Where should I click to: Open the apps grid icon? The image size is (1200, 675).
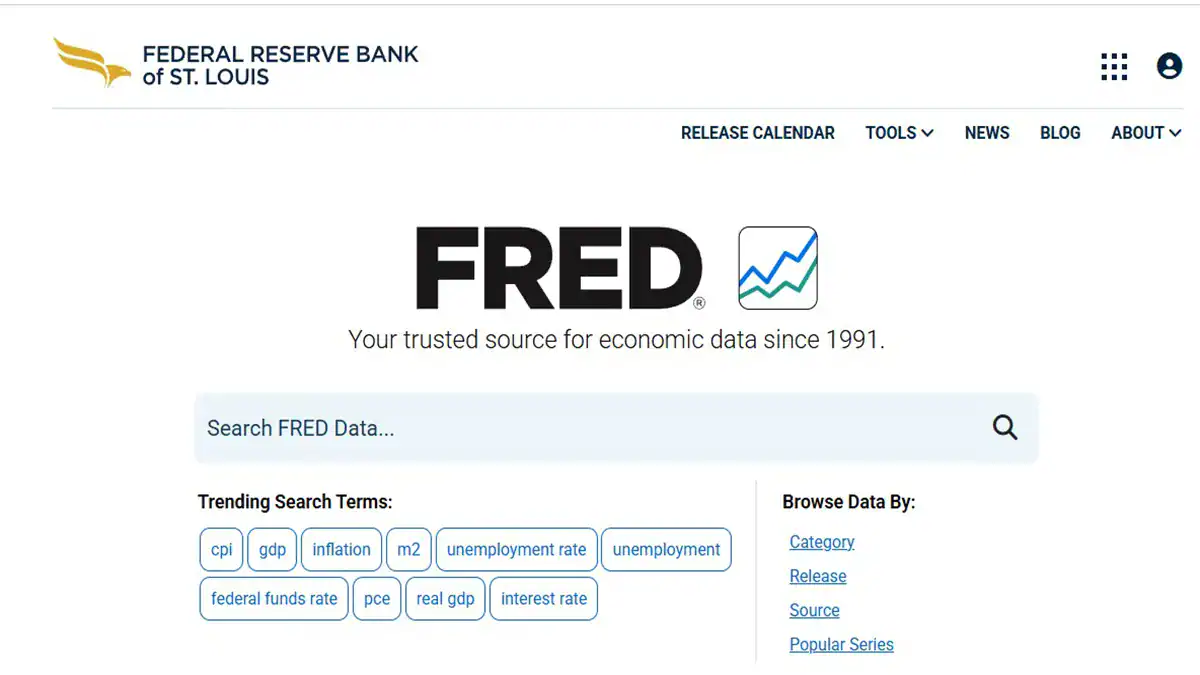pos(1112,67)
